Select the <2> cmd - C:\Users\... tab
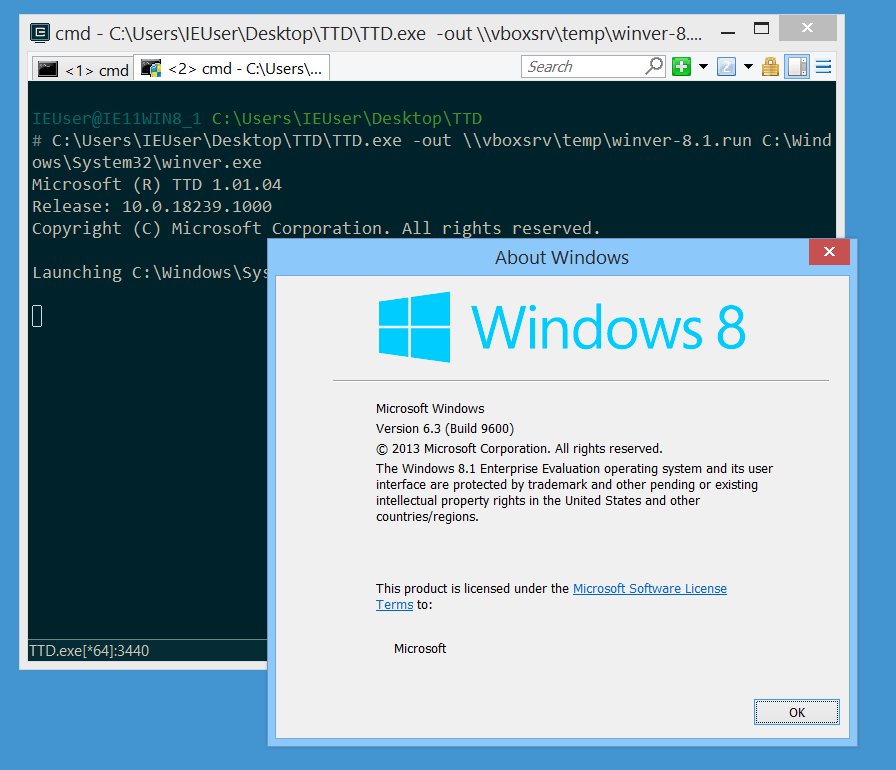Viewport: 896px width, 770px height. click(x=231, y=69)
